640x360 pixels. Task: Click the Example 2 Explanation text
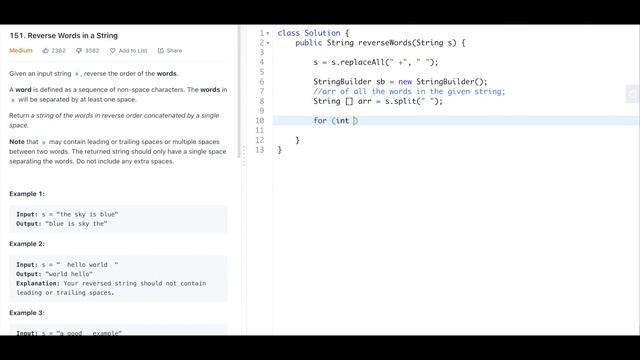[x=111, y=288]
